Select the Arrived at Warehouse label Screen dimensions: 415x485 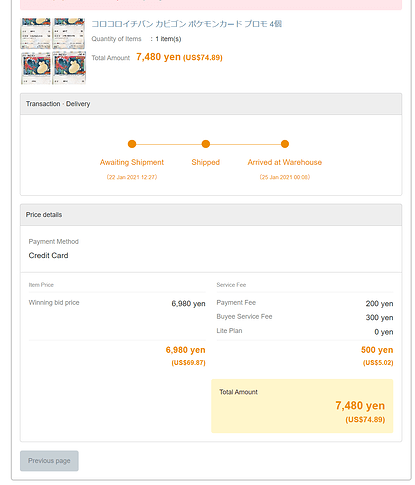click(285, 162)
